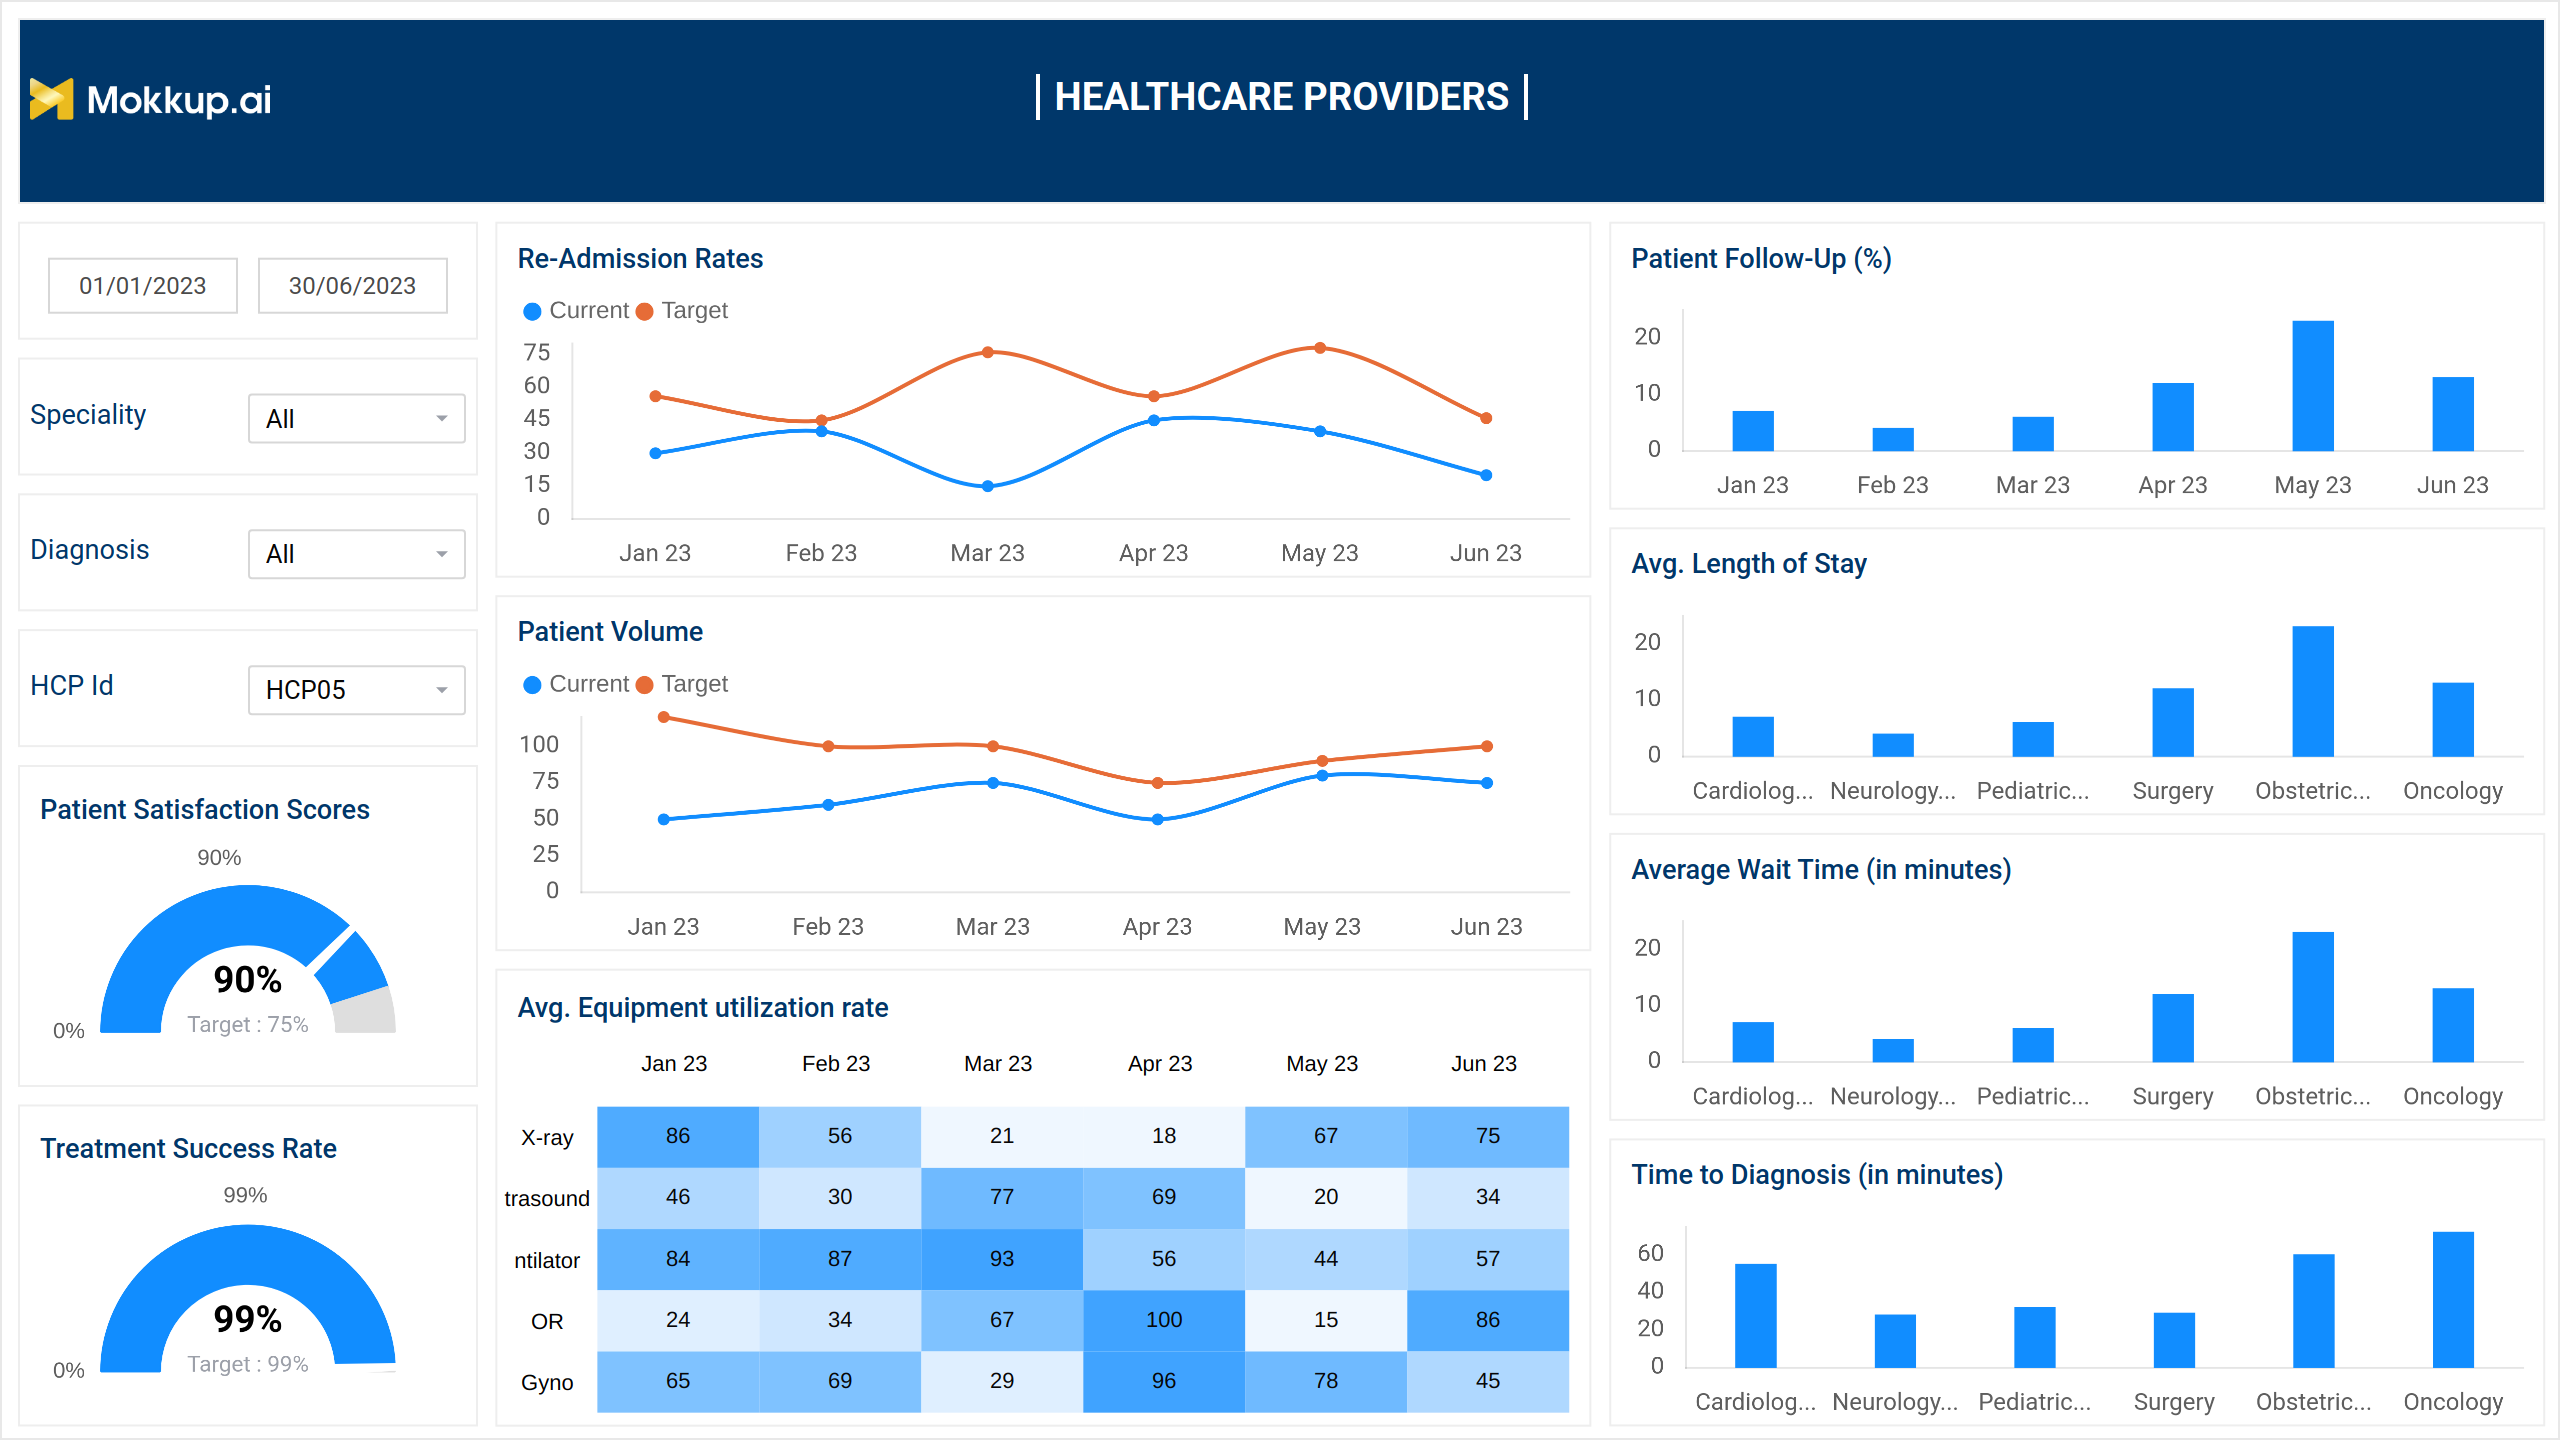This screenshot has height=1440, width=2560.
Task: Click the Jan 23 bar in Patient Follow-Up
Action: (1753, 431)
